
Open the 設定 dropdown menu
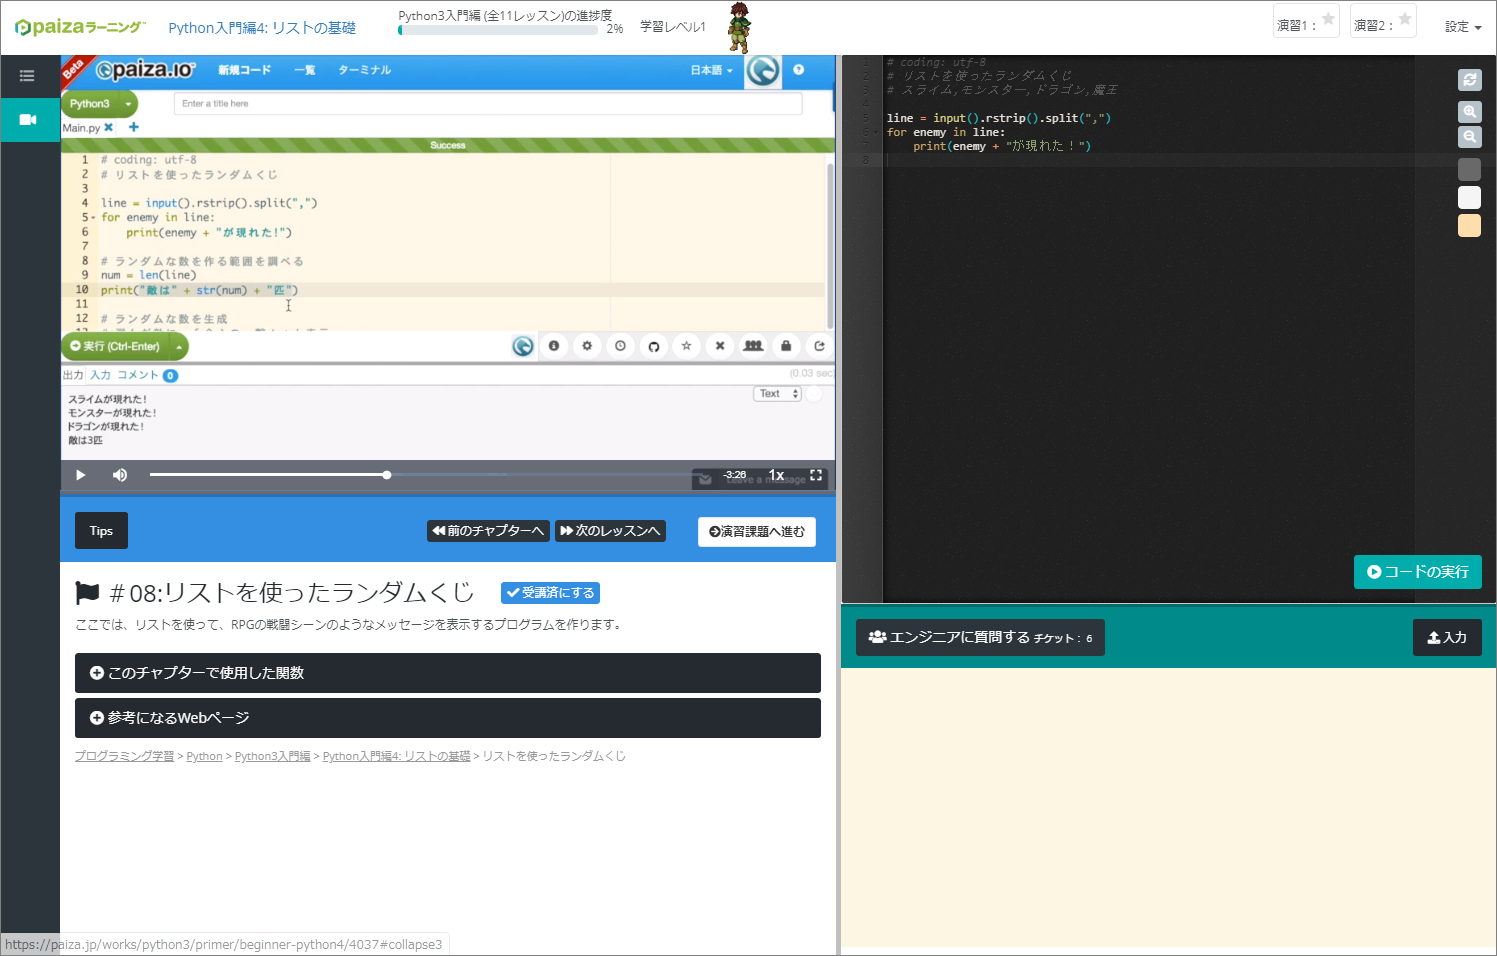pyautogui.click(x=1462, y=27)
